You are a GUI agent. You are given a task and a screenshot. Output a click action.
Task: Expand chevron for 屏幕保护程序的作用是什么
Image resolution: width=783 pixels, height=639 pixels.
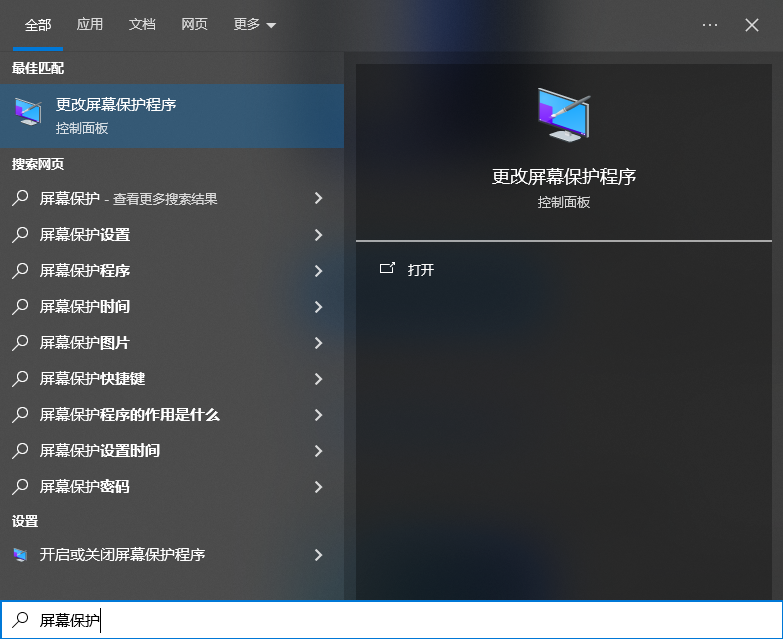pyautogui.click(x=319, y=414)
